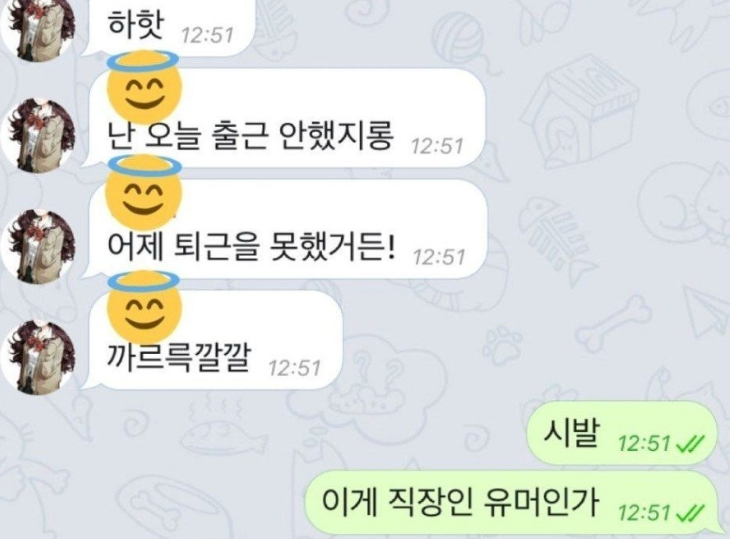
Task: Select the green 시발 message bubble
Action: 622,433
